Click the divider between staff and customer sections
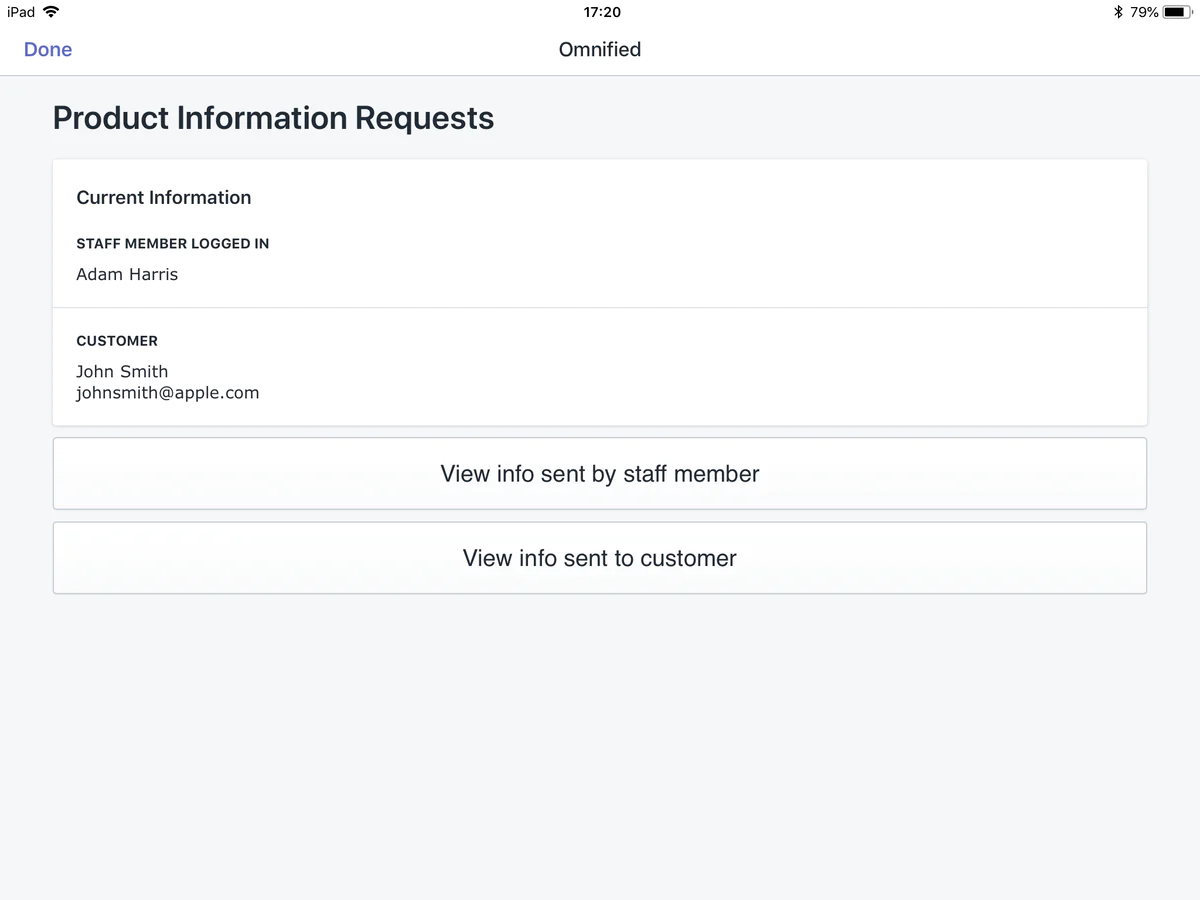Viewport: 1200px width, 900px height. [x=600, y=308]
